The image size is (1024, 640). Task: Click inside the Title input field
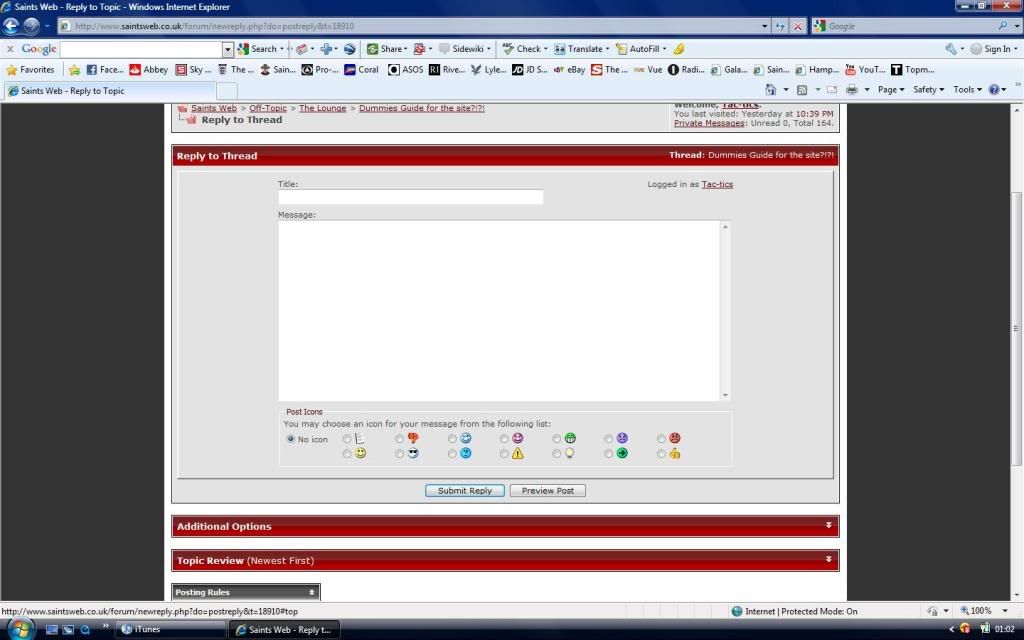[410, 197]
